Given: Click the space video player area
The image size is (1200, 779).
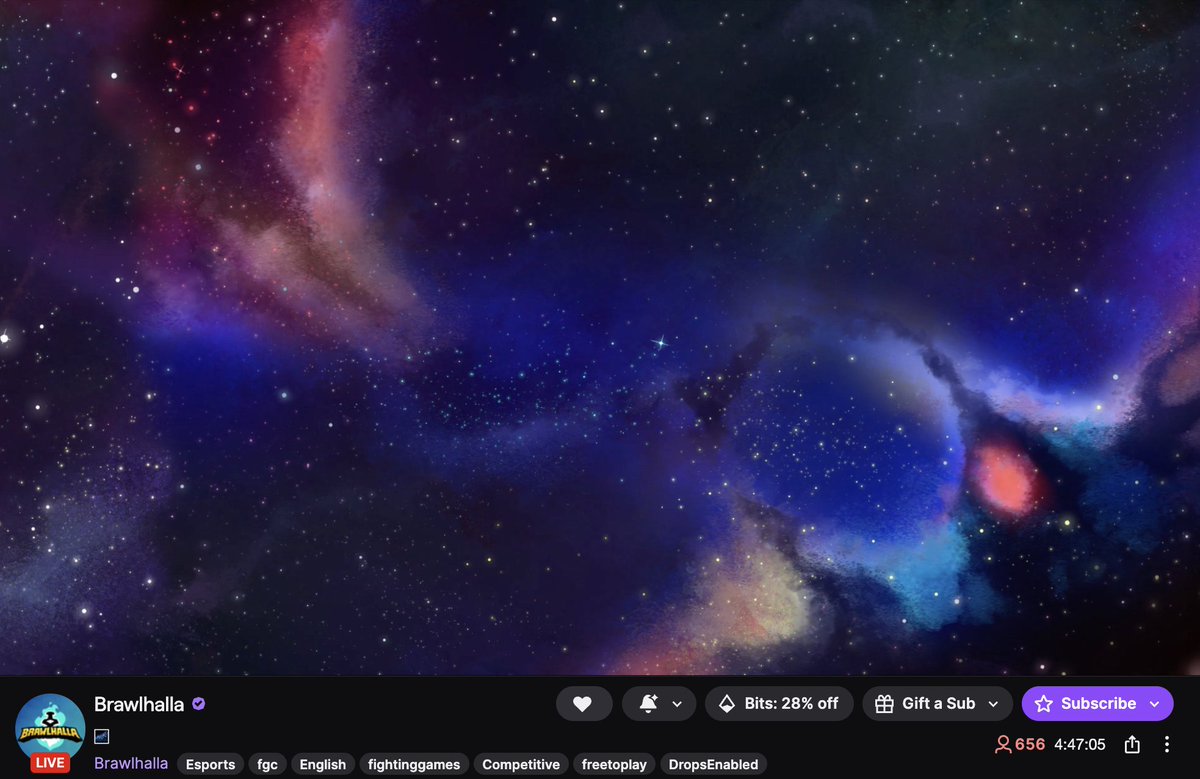Looking at the screenshot, I should (x=600, y=338).
